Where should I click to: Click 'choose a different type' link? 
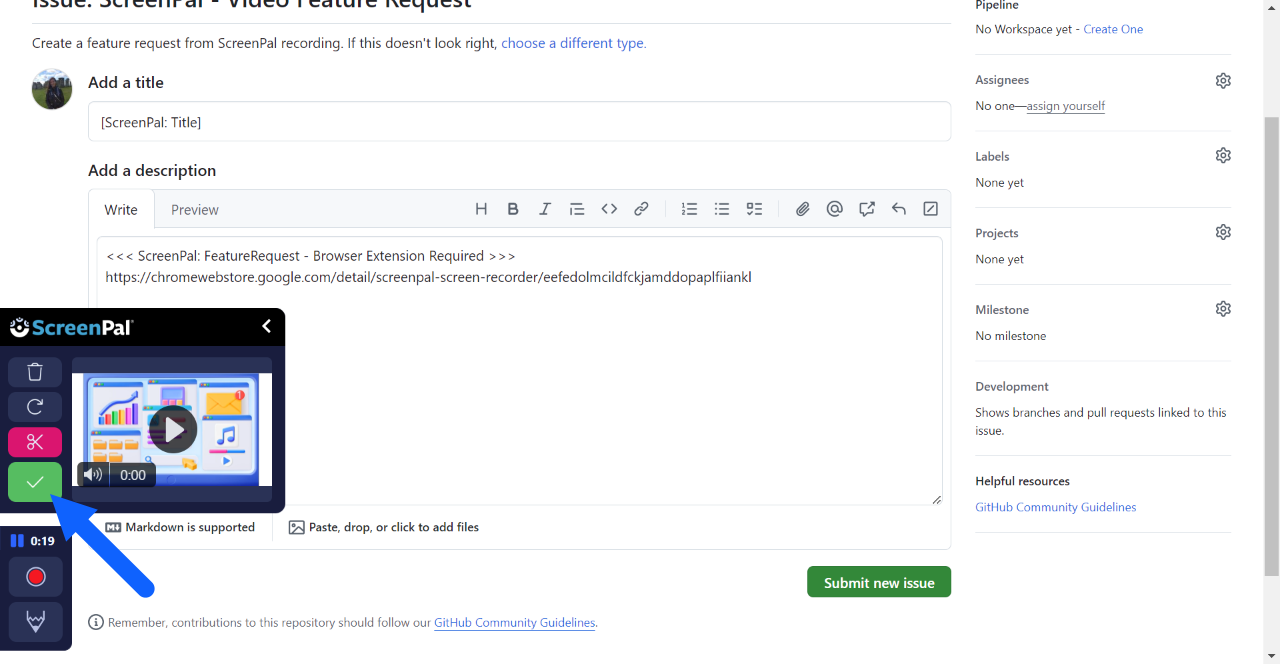574,43
